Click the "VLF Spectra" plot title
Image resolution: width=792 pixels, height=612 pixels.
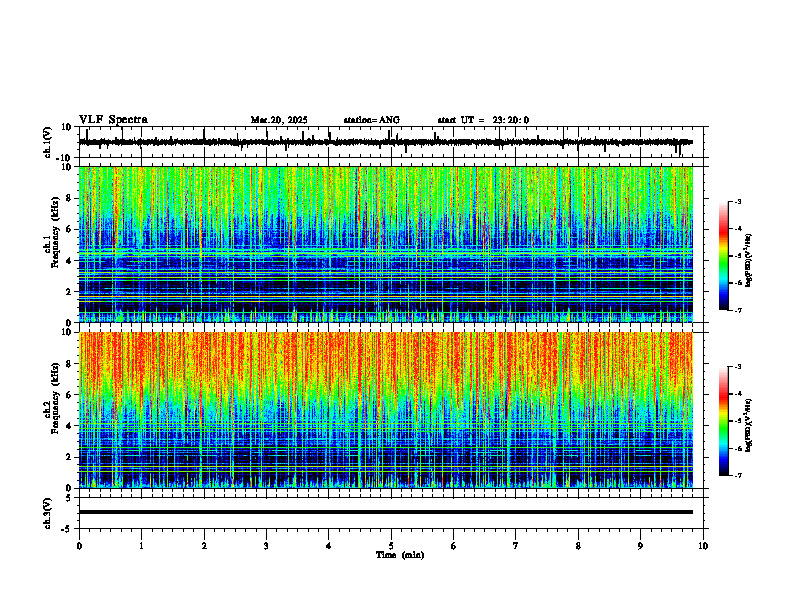pos(113,120)
